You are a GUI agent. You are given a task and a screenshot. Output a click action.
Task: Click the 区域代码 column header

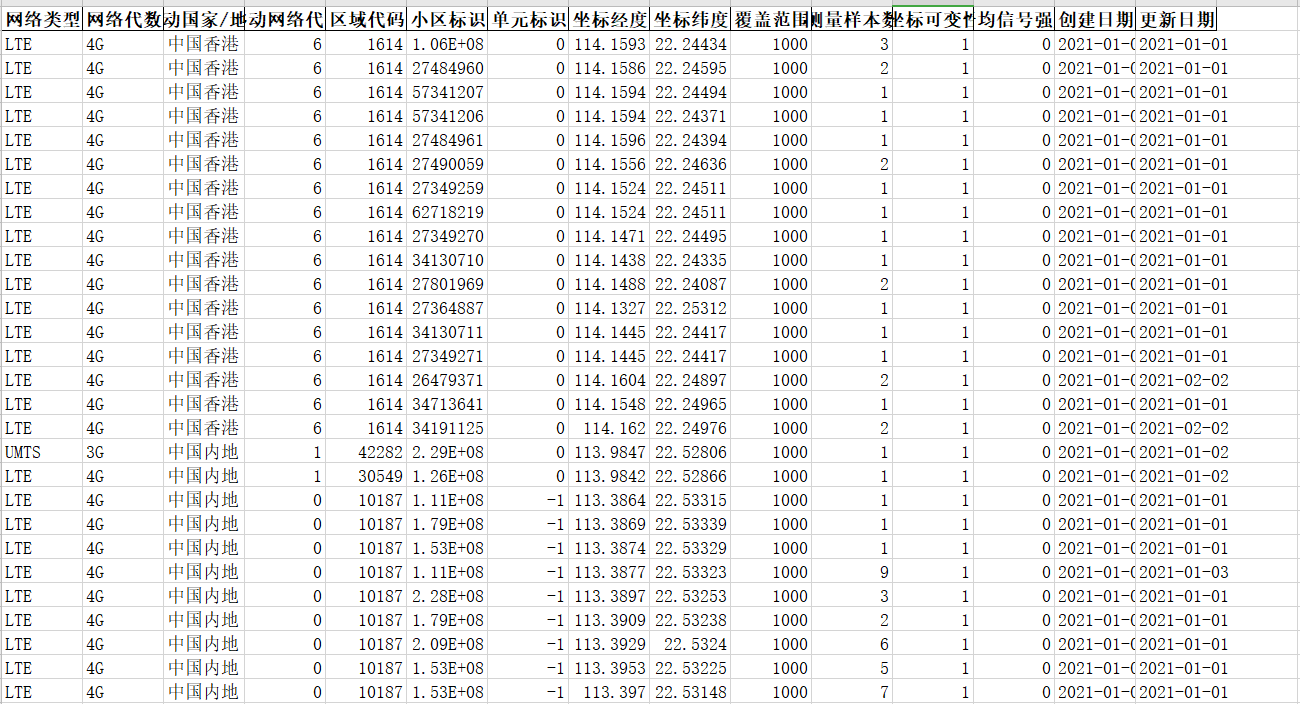click(366, 19)
